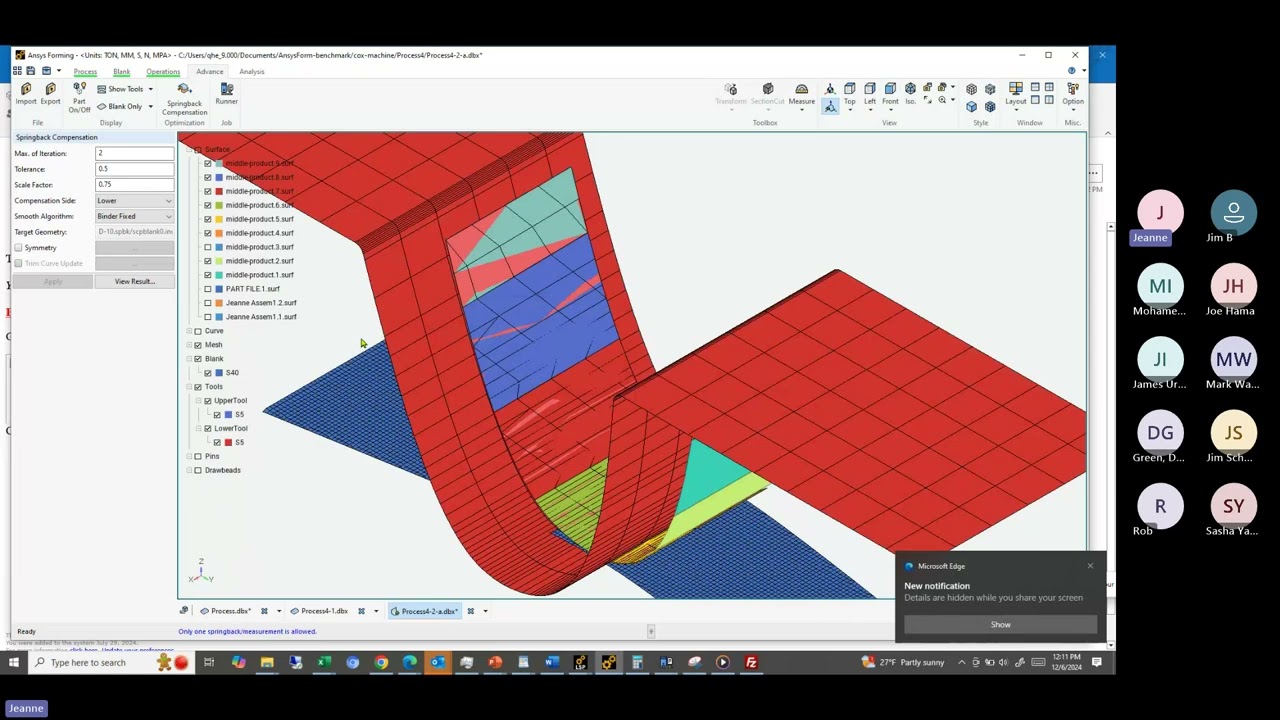1280x720 pixels.
Task: Click the save icon in quick access bar
Action: point(31,71)
